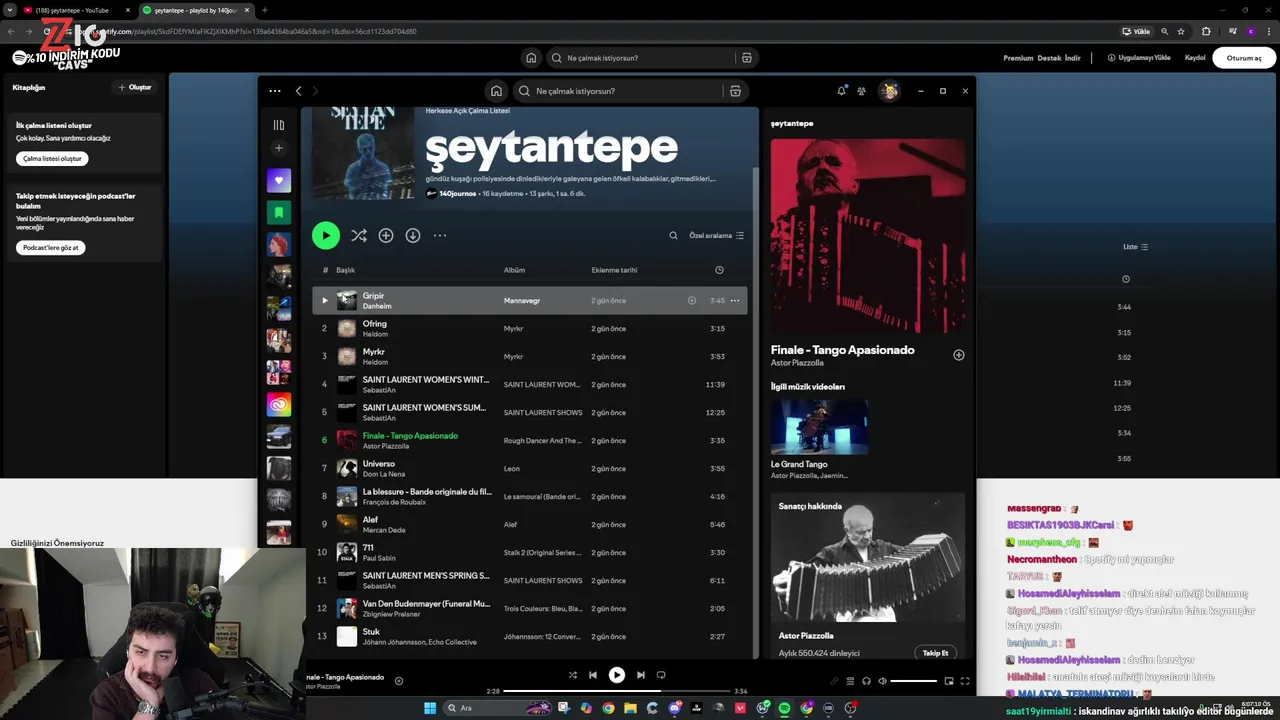Enter full screen with the expand icon
Image resolution: width=1280 pixels, height=720 pixels.
point(965,681)
